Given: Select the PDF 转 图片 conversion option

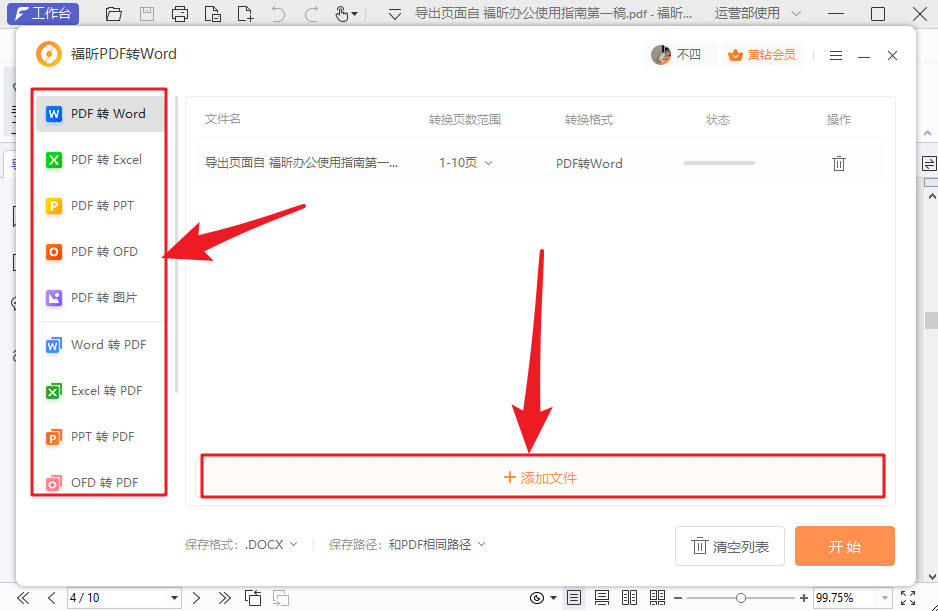Looking at the screenshot, I should tap(99, 297).
